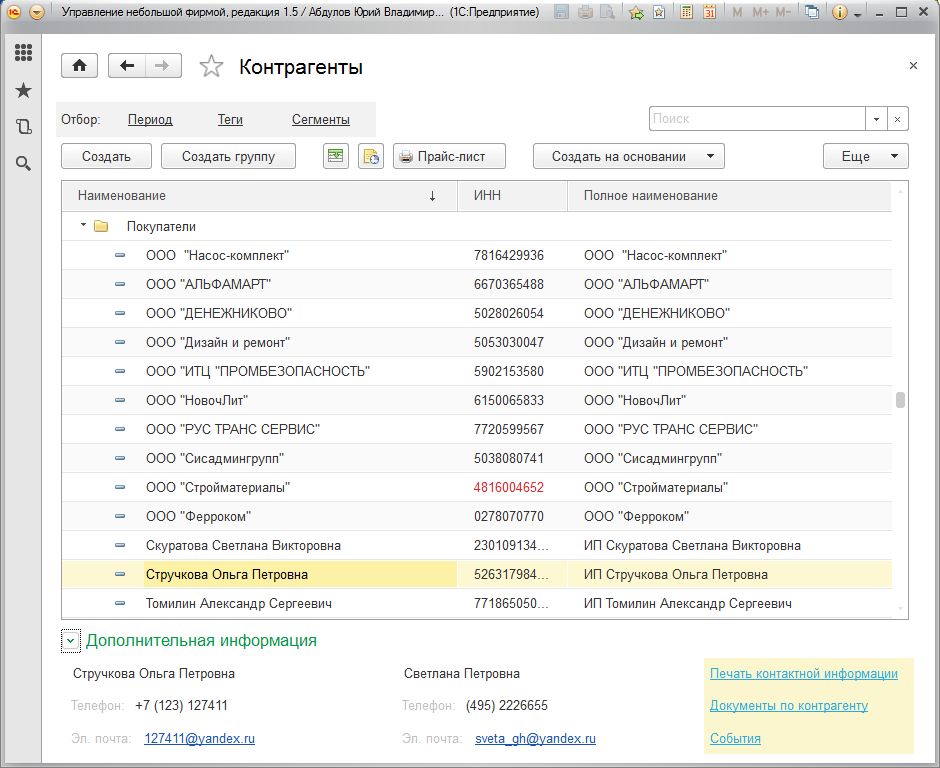Viewport: 940px width, 768px height.
Task: Click into the Поиск search field
Action: (x=756, y=119)
